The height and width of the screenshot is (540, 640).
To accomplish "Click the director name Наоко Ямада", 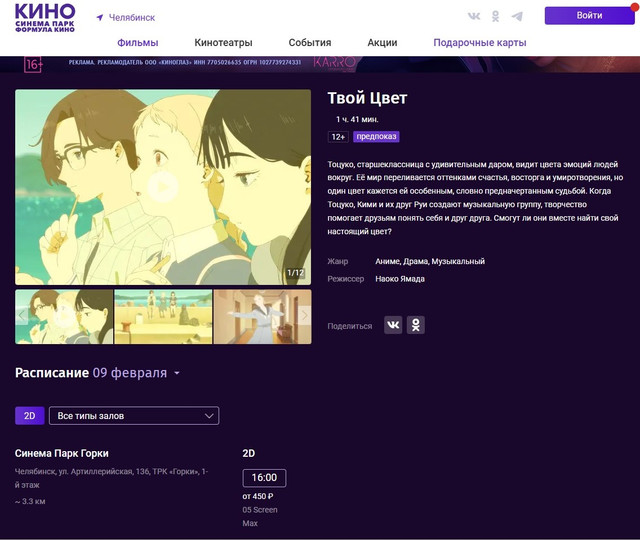I will click(x=400, y=279).
